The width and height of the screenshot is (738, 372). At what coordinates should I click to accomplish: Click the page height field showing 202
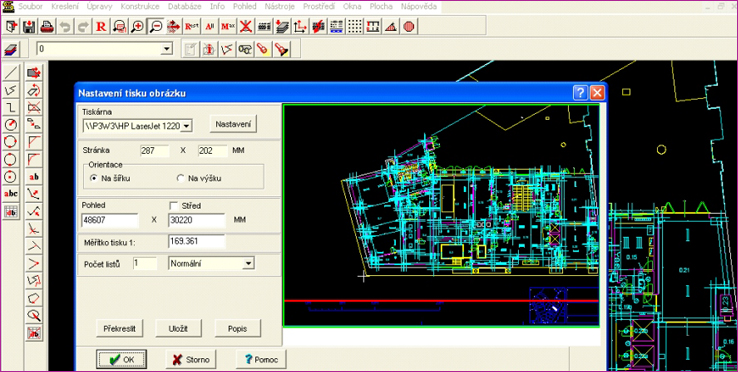click(x=213, y=151)
